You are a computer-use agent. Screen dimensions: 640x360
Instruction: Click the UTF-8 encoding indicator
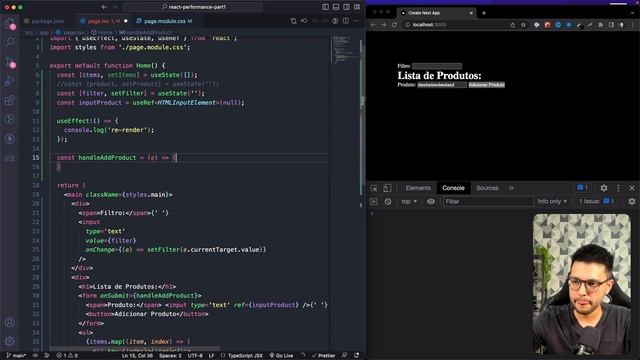pos(195,356)
